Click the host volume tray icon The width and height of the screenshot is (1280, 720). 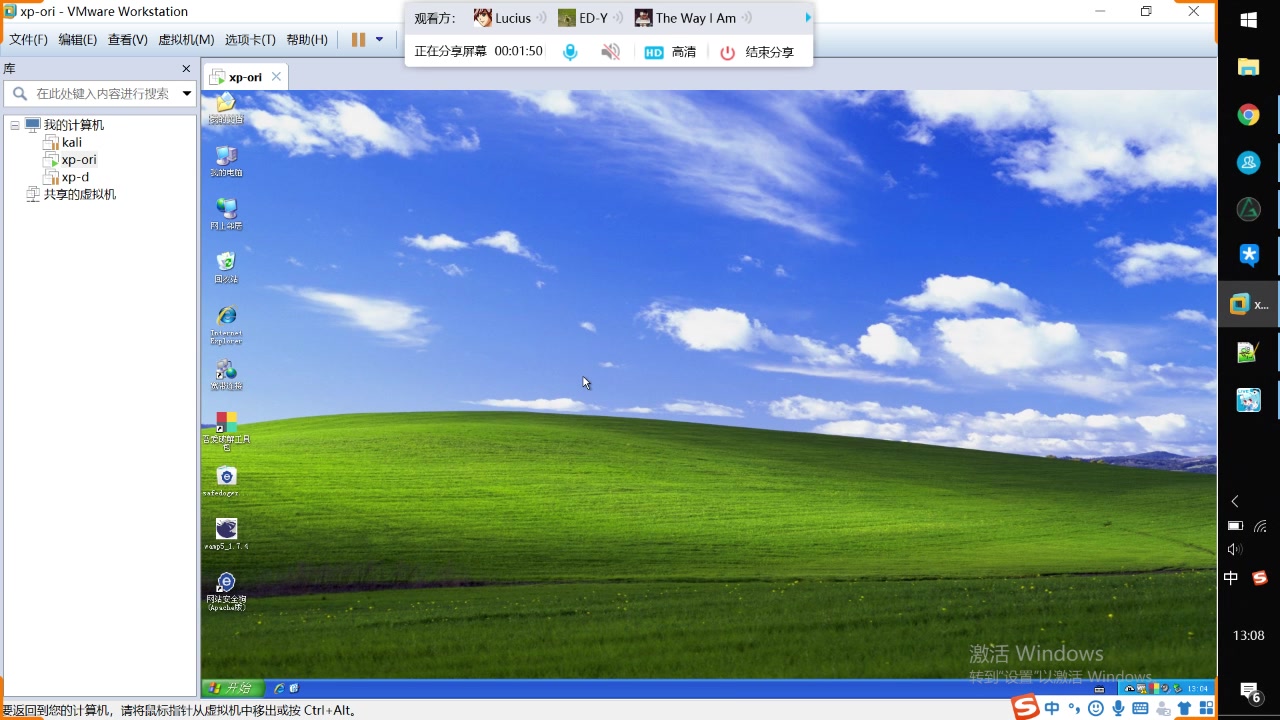(1235, 549)
